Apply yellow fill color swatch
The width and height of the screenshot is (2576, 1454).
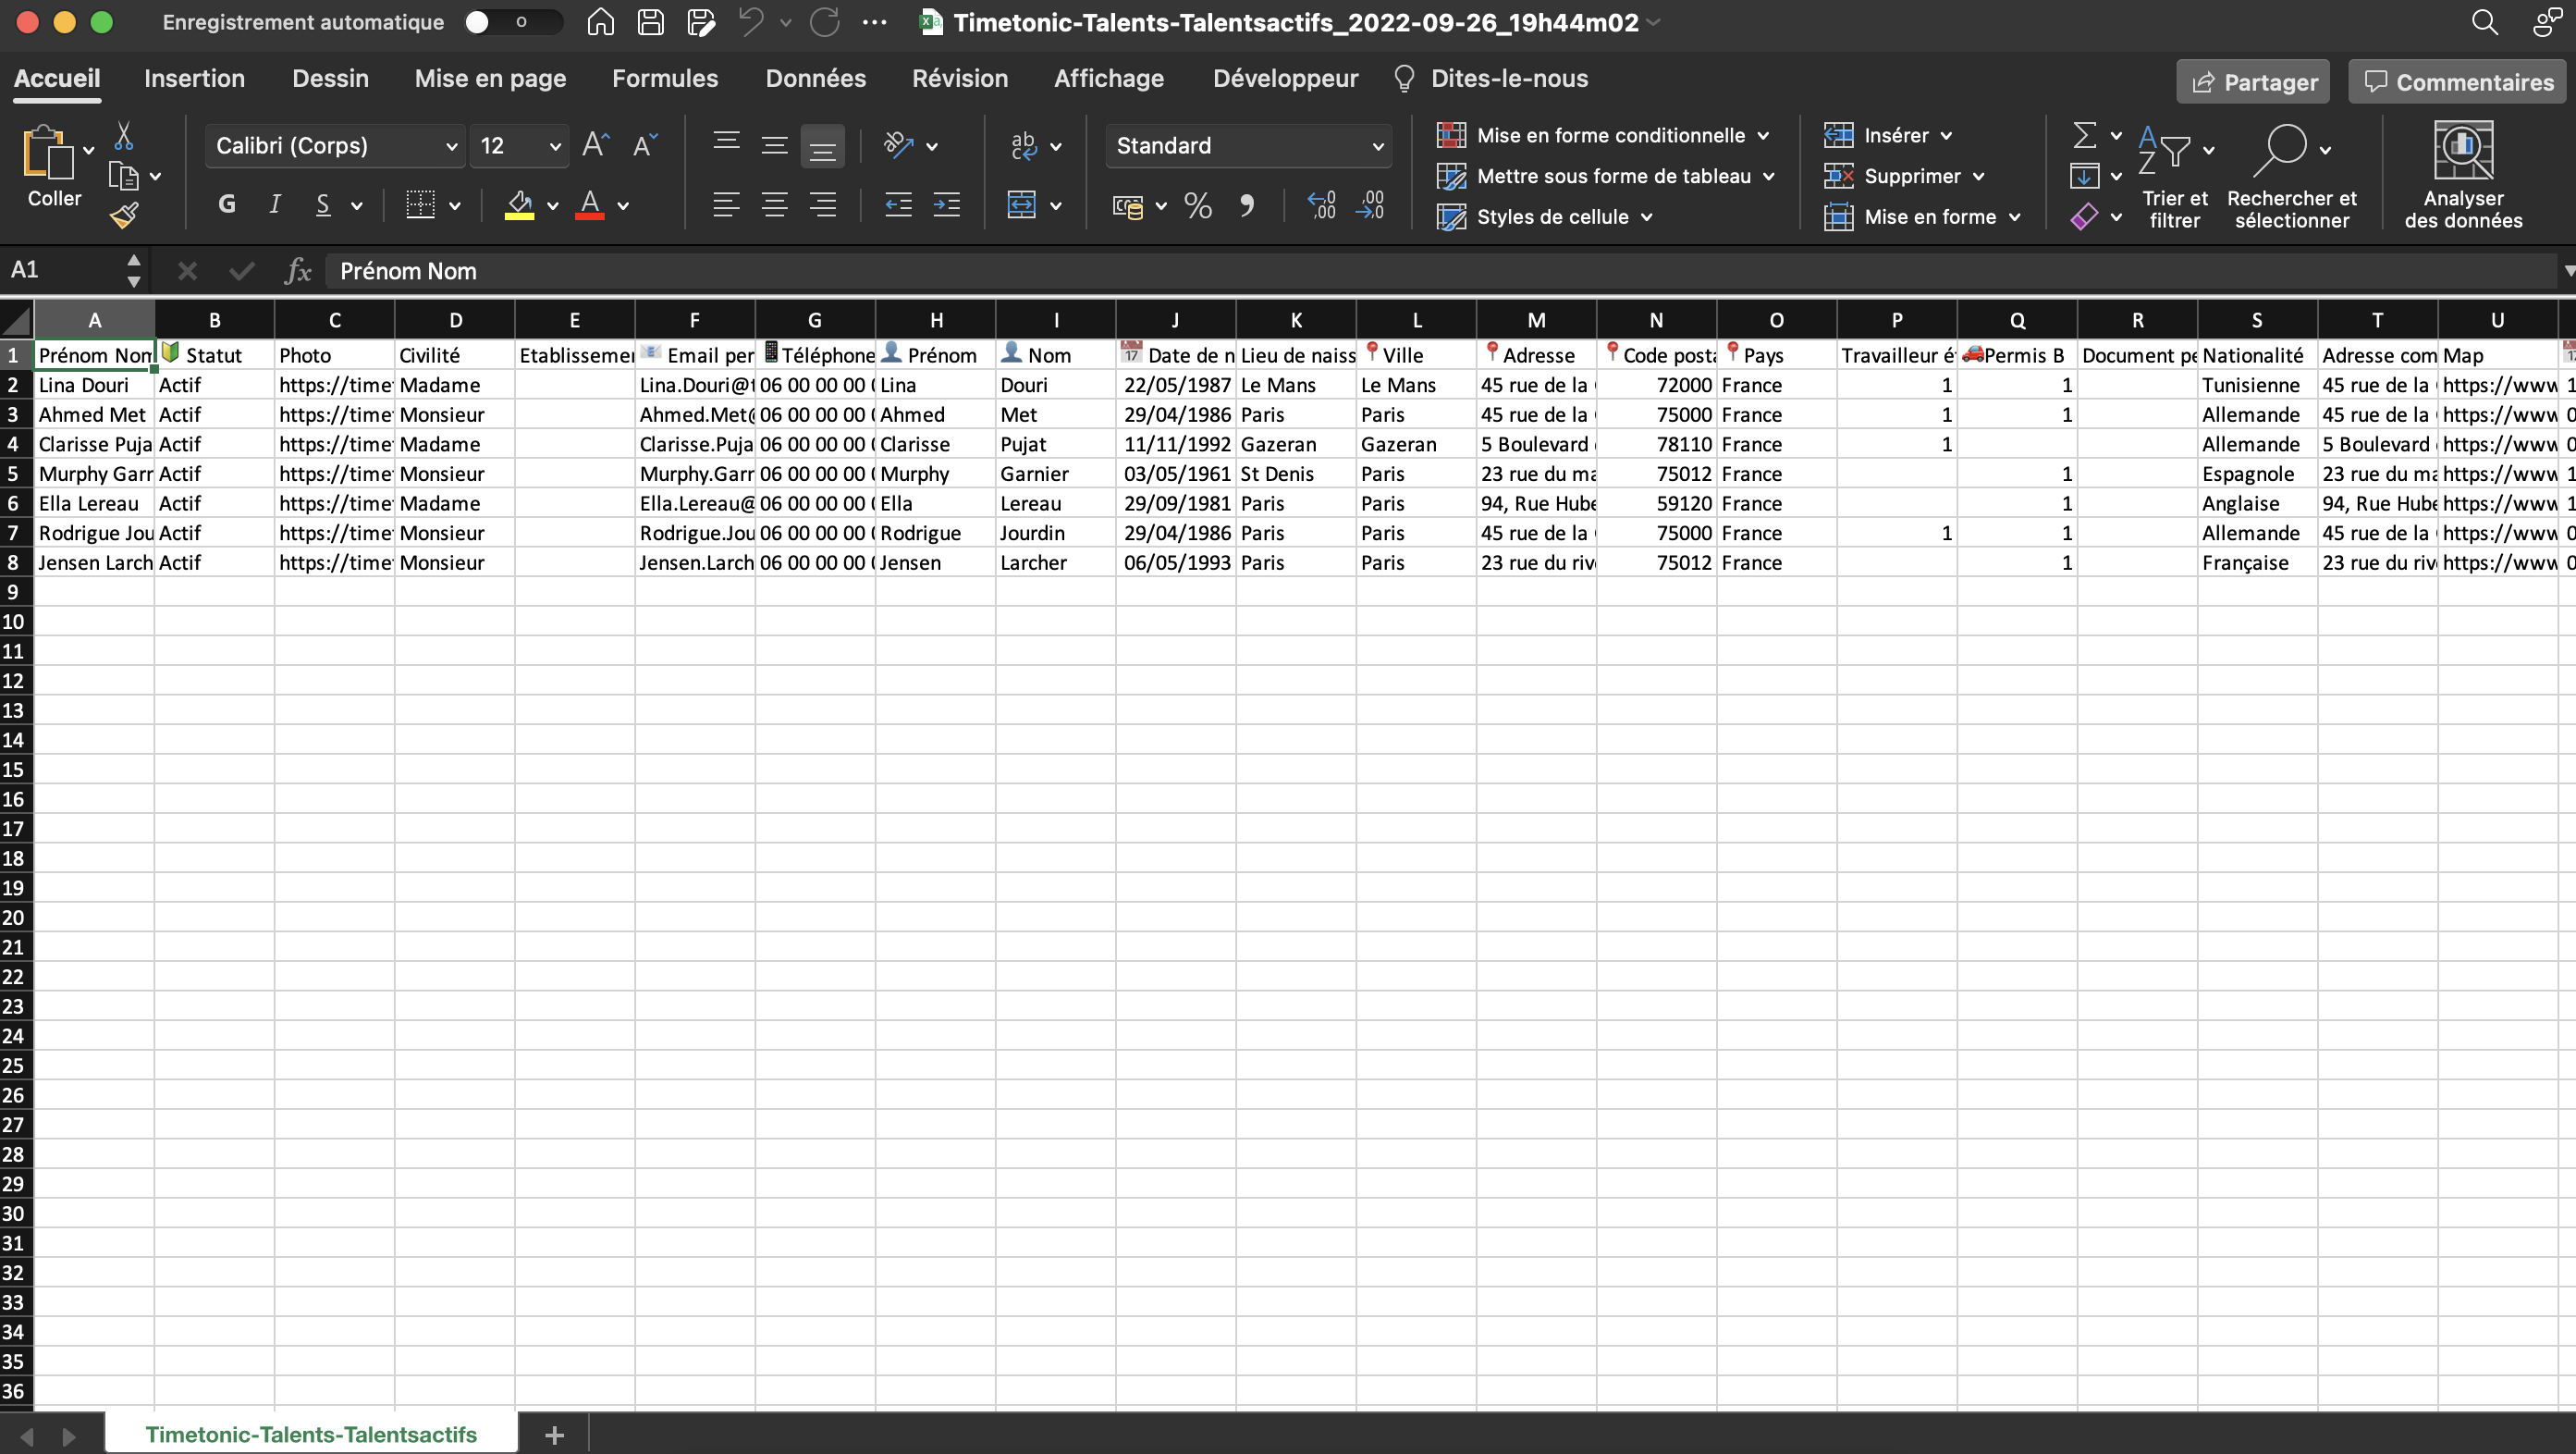(x=519, y=205)
